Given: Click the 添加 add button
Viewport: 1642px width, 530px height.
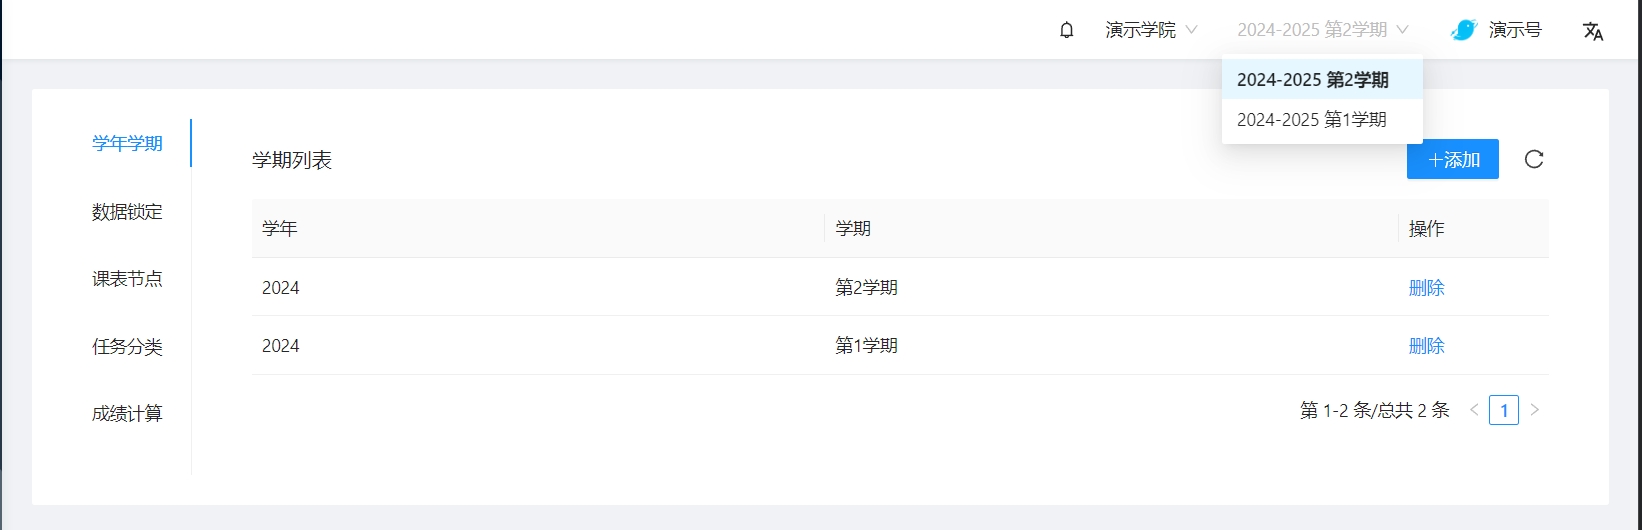Looking at the screenshot, I should coord(1452,159).
